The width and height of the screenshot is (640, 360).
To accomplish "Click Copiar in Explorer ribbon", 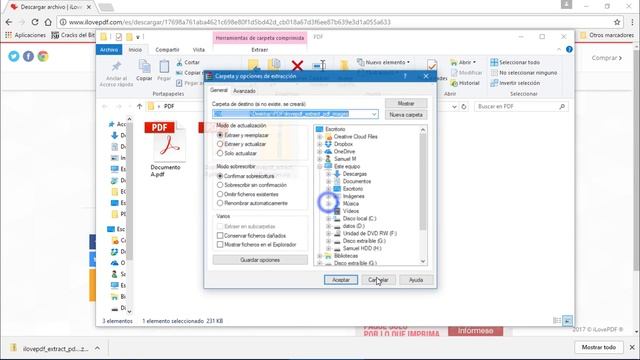I will pos(144,70).
